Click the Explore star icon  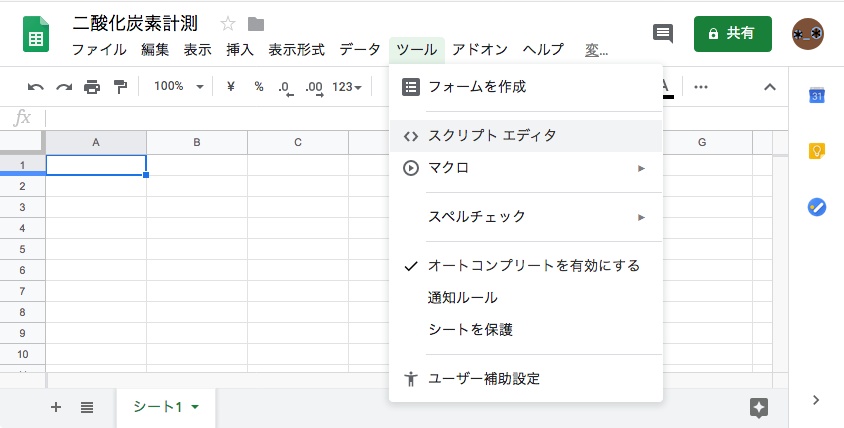759,407
